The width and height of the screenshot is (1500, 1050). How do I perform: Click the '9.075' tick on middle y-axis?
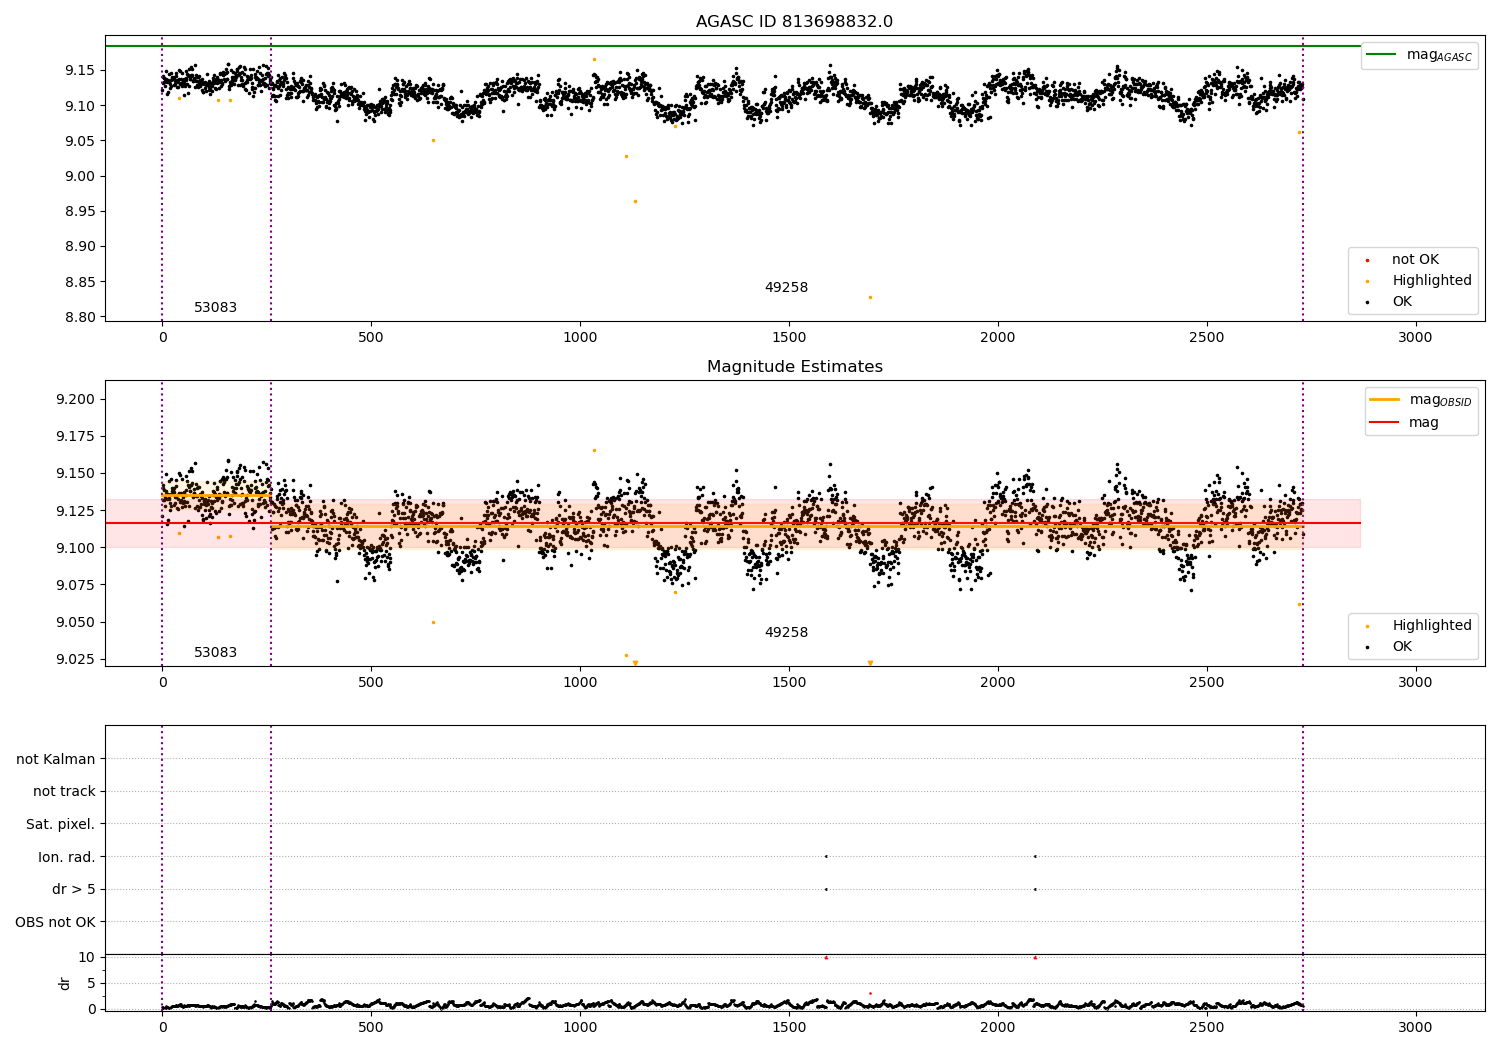tap(76, 585)
